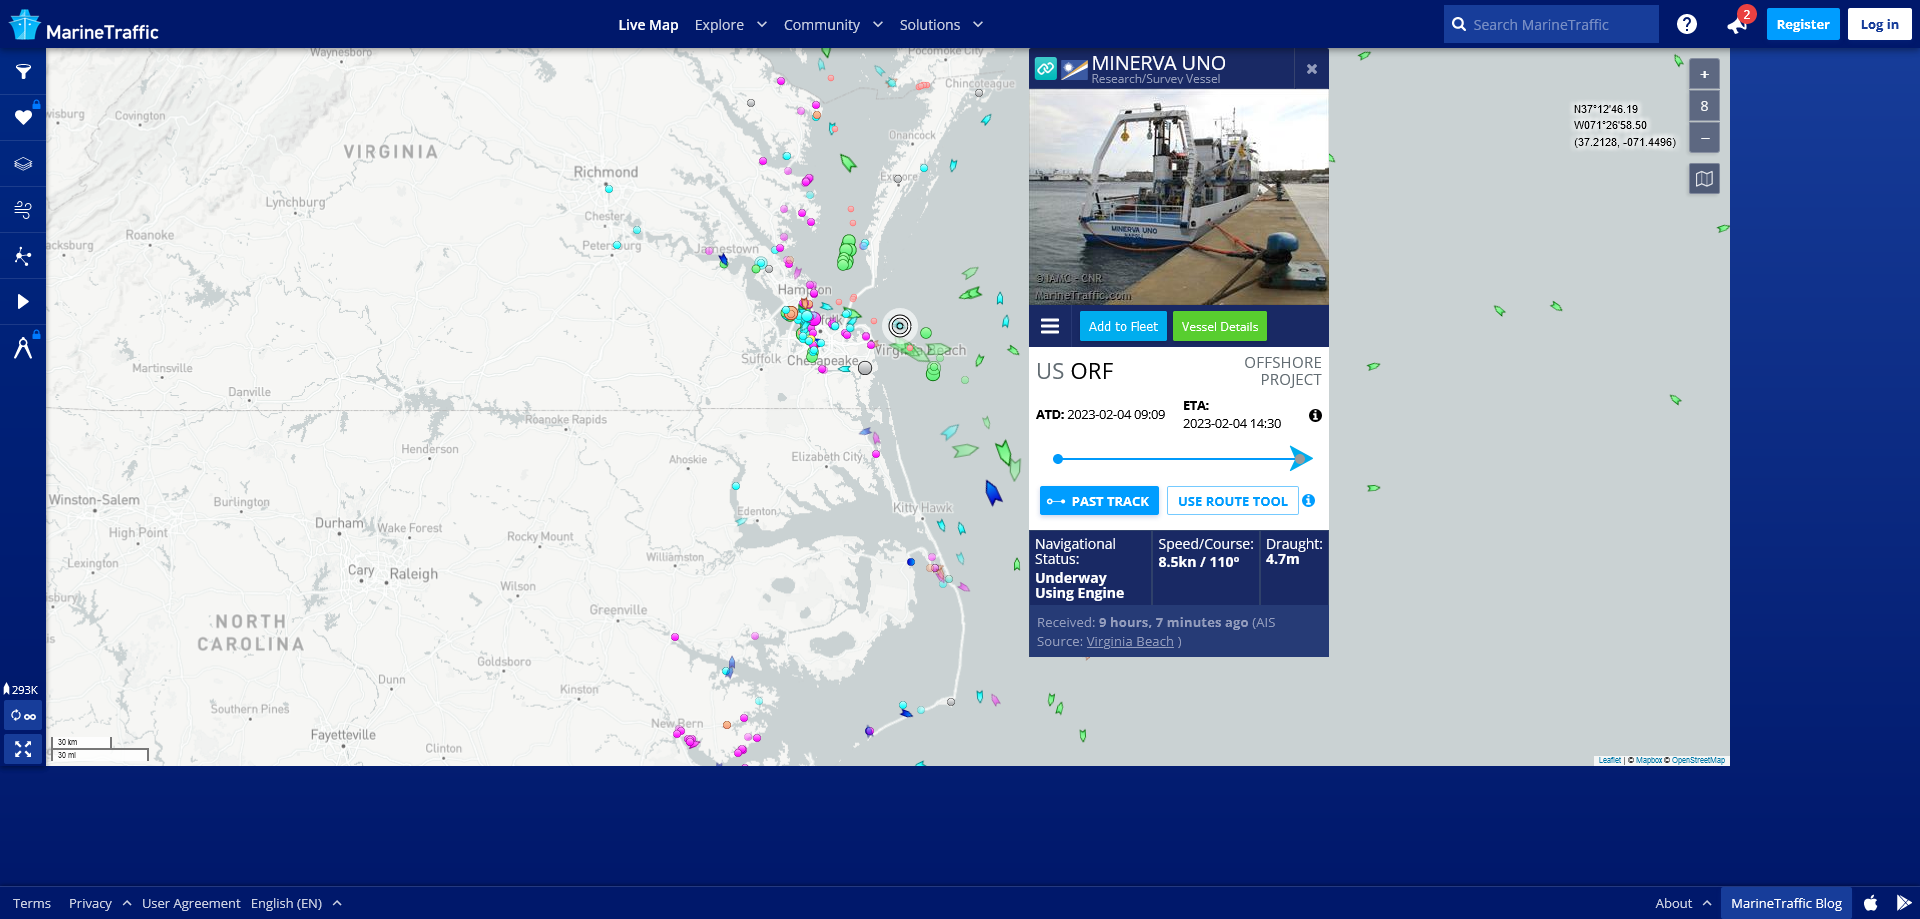
Task: Open the About footer menu
Action: (x=1673, y=903)
